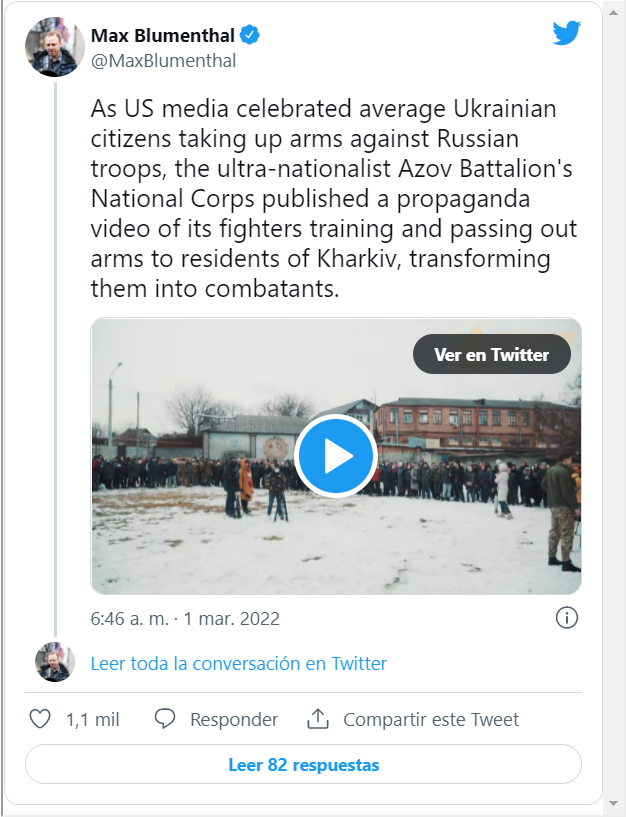626x817 pixels.
Task: Click small avatar beside conversation link
Action: [x=55, y=662]
